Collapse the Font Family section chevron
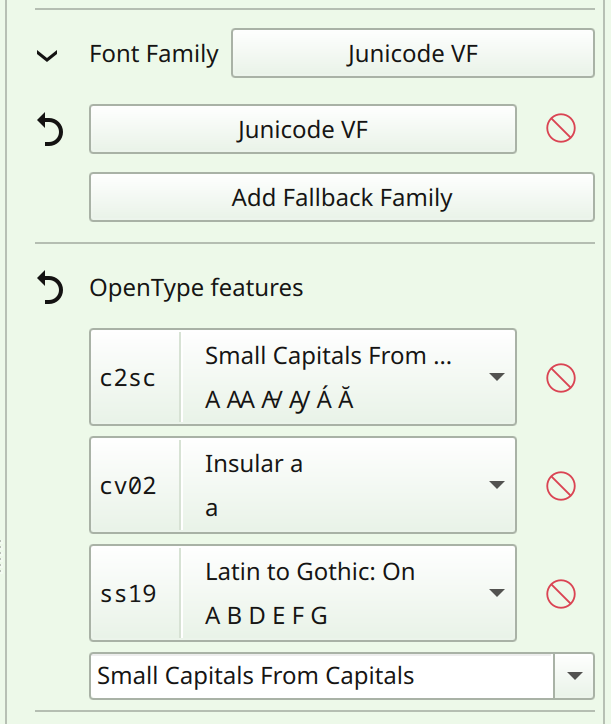The width and height of the screenshot is (611, 724). coord(47,56)
